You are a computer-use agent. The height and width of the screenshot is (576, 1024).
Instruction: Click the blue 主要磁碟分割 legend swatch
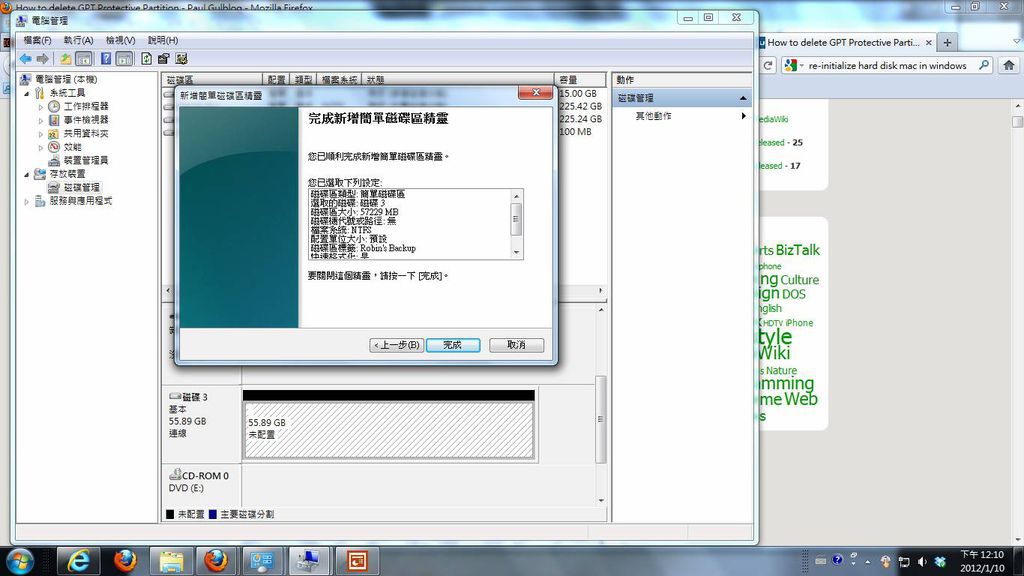(212, 515)
